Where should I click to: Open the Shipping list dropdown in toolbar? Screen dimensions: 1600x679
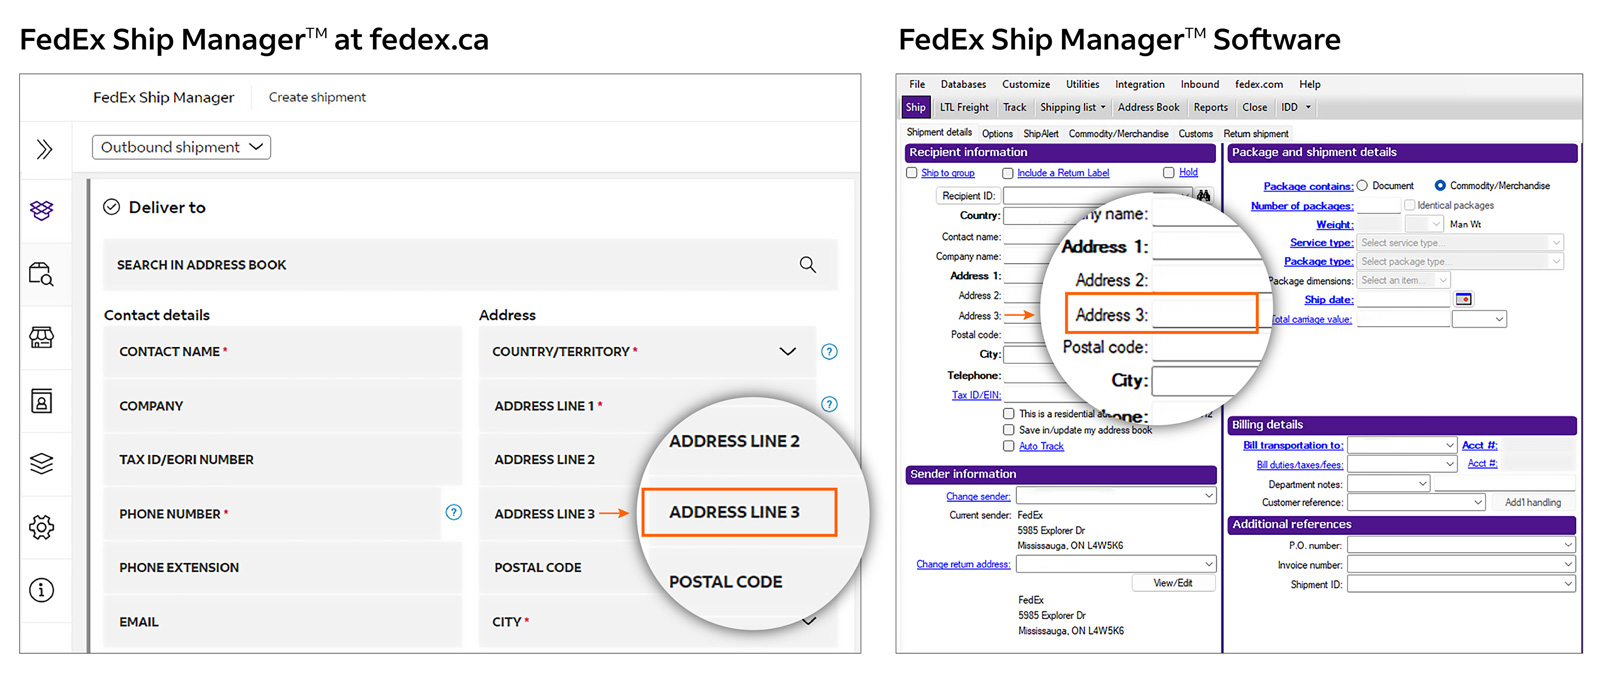click(x=1073, y=107)
